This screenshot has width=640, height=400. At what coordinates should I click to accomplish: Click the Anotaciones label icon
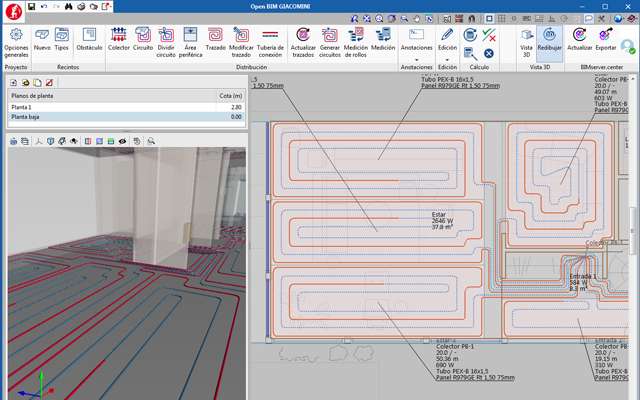coord(416,35)
